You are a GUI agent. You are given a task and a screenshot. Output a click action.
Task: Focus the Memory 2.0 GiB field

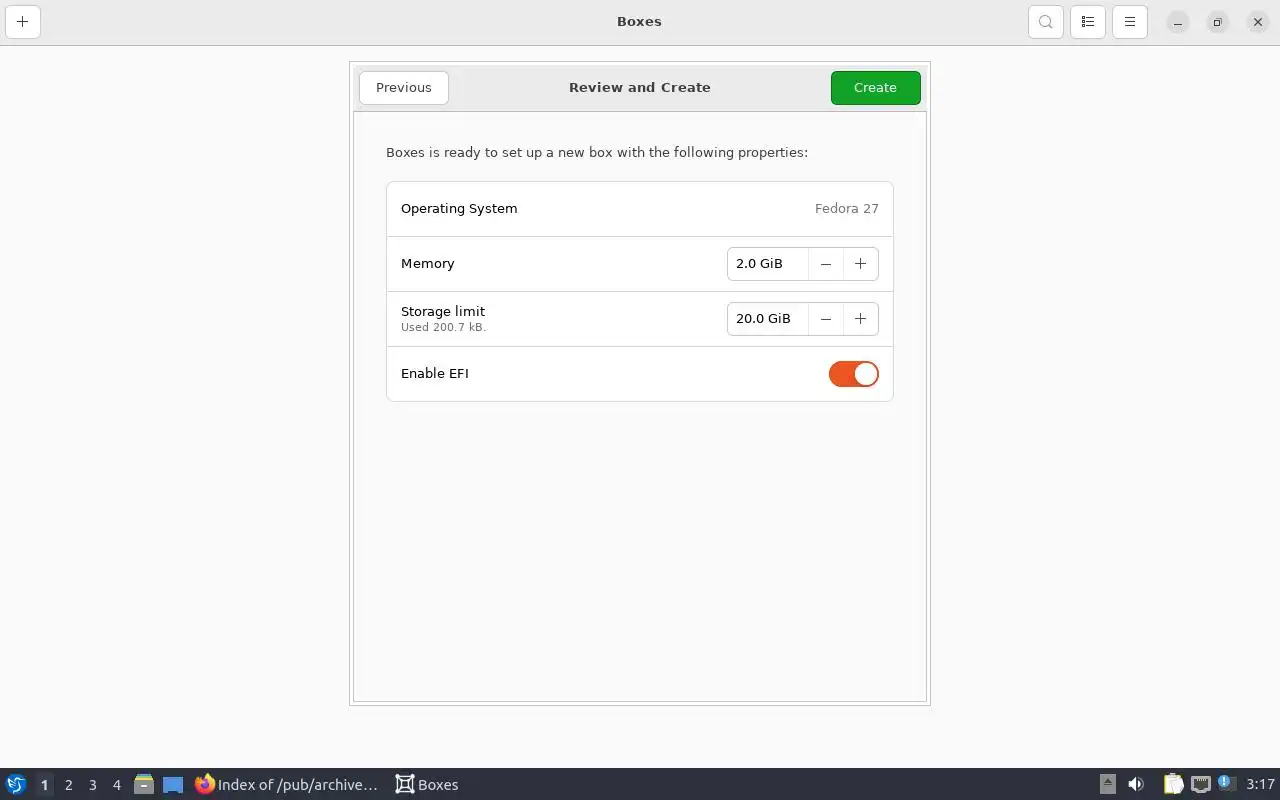point(767,264)
